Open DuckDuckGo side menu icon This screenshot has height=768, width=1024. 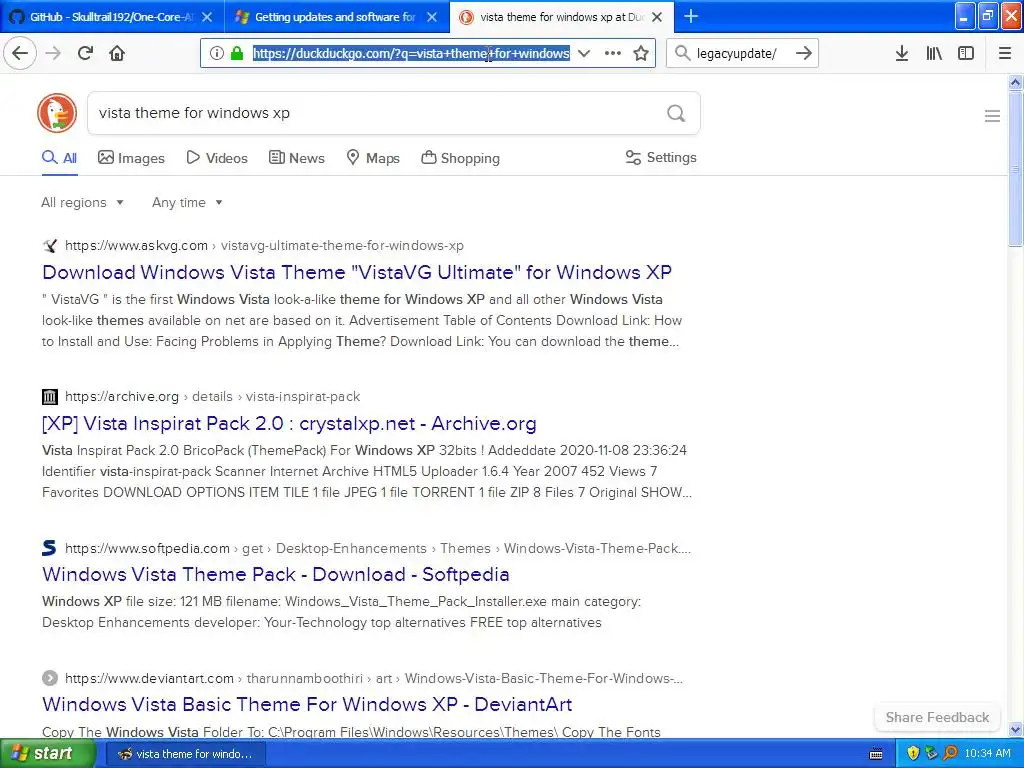(992, 116)
